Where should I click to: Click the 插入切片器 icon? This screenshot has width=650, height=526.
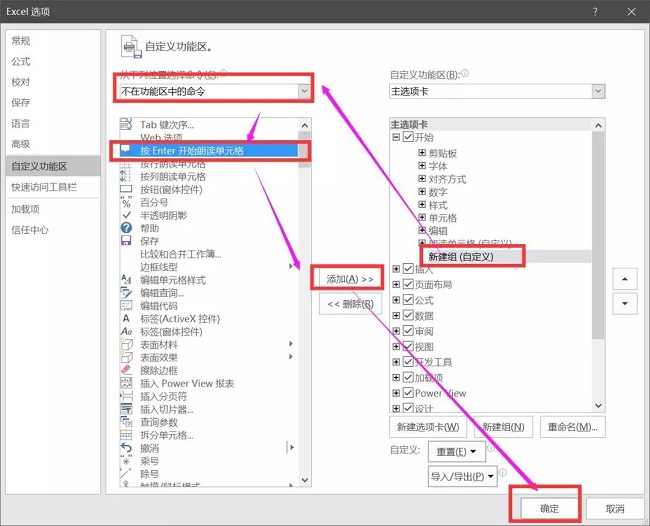pos(126,409)
